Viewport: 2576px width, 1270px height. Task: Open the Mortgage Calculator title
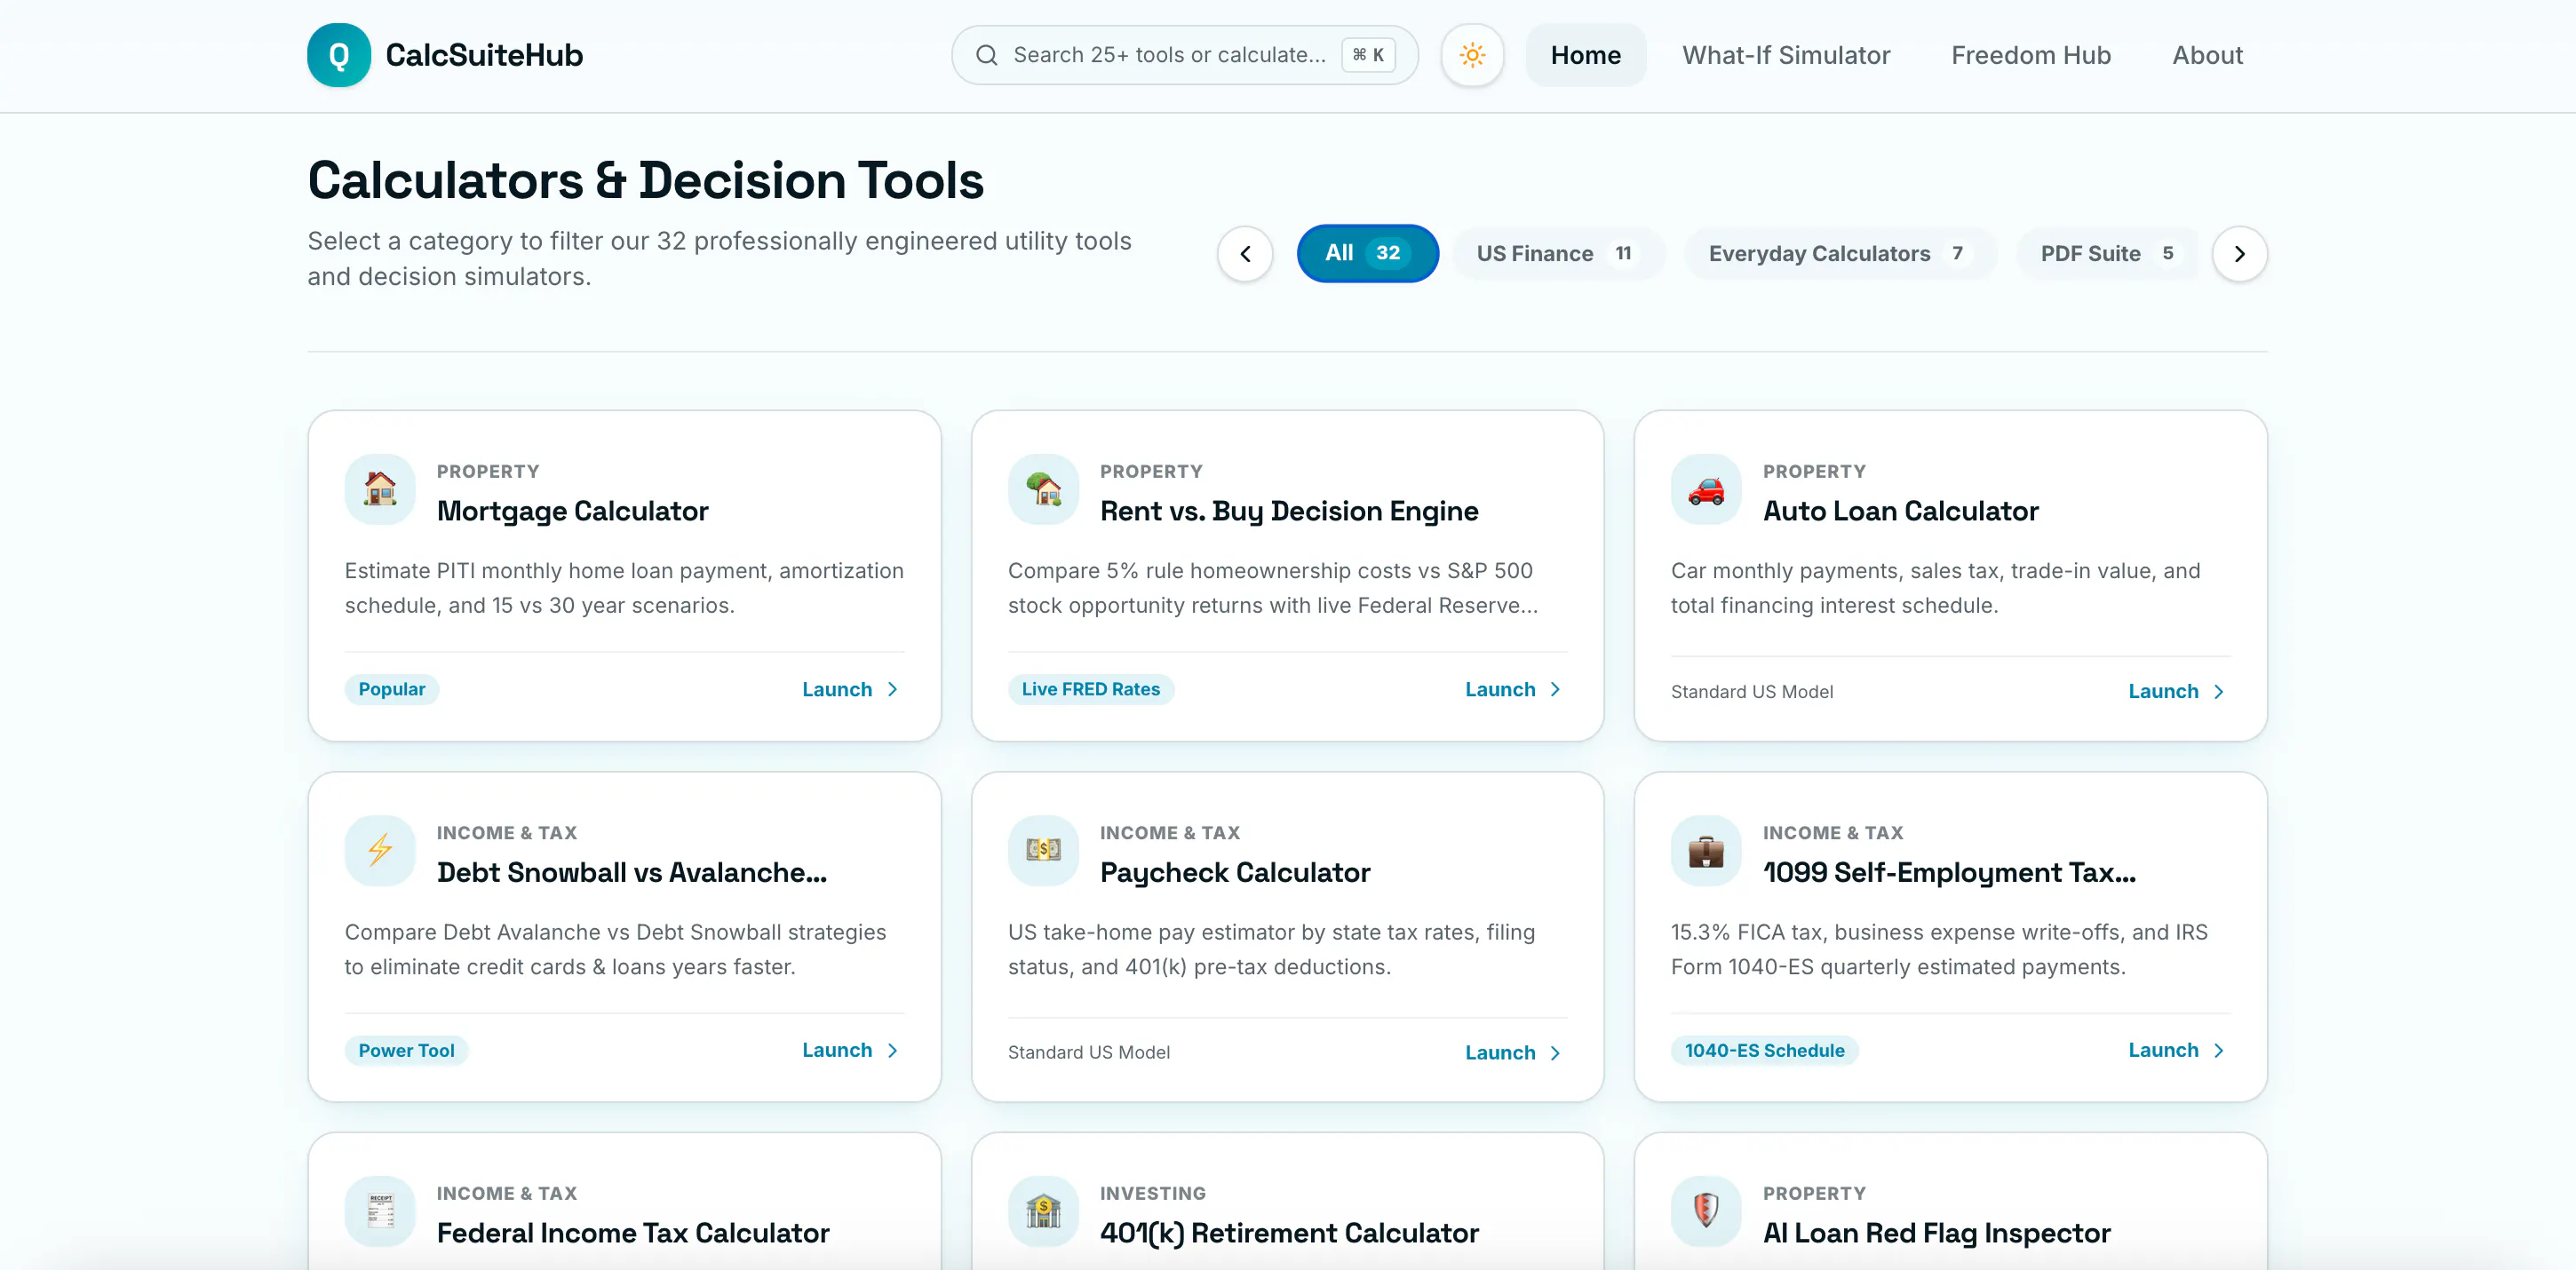pyautogui.click(x=572, y=511)
